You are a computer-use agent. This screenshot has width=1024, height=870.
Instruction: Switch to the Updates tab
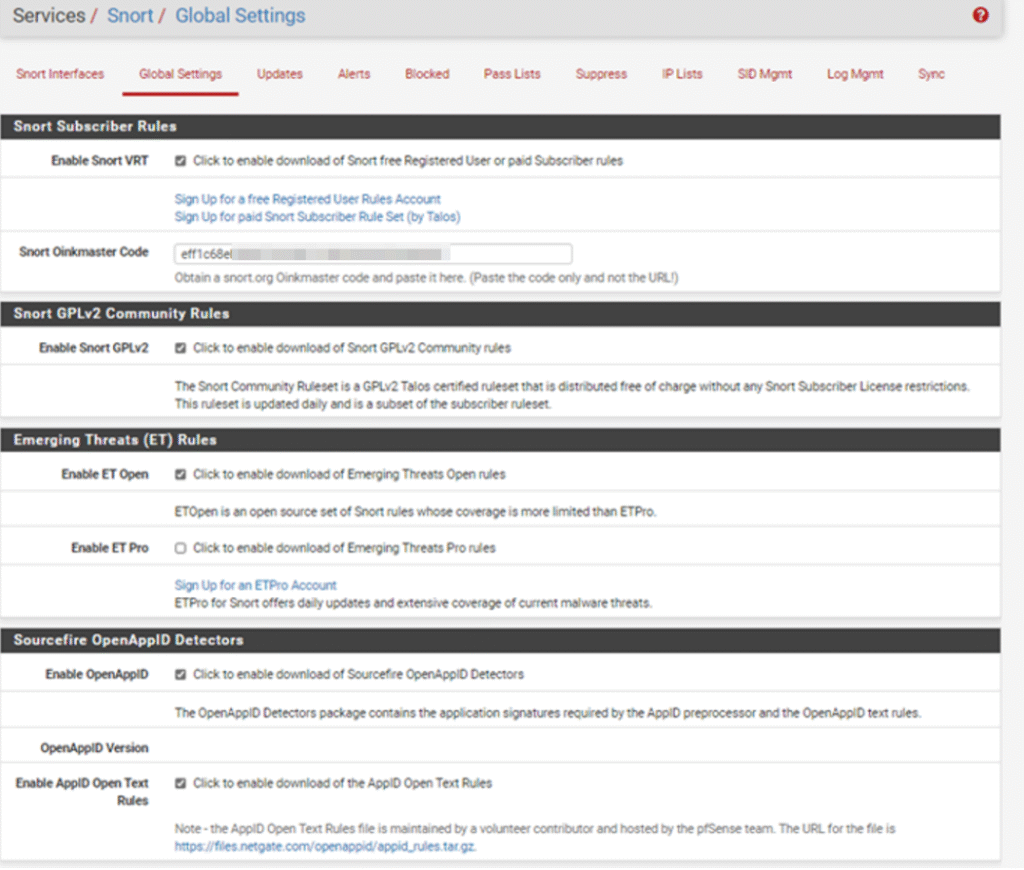coord(279,74)
